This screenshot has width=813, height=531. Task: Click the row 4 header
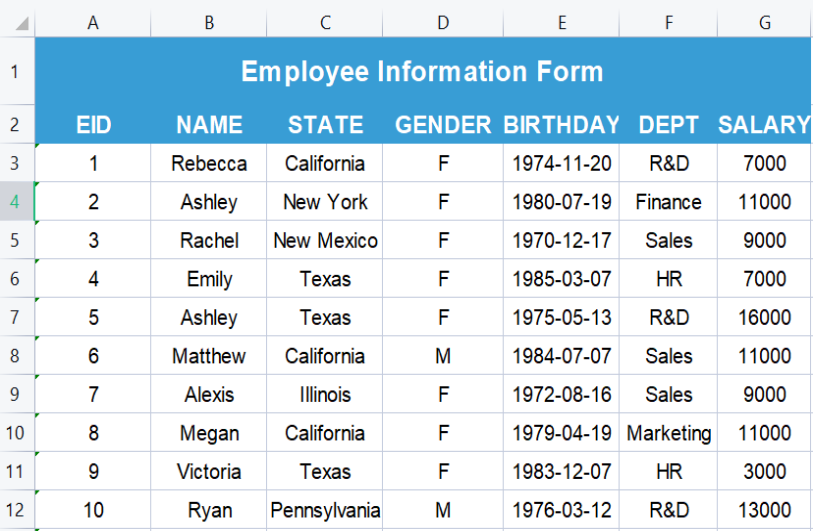click(15, 202)
